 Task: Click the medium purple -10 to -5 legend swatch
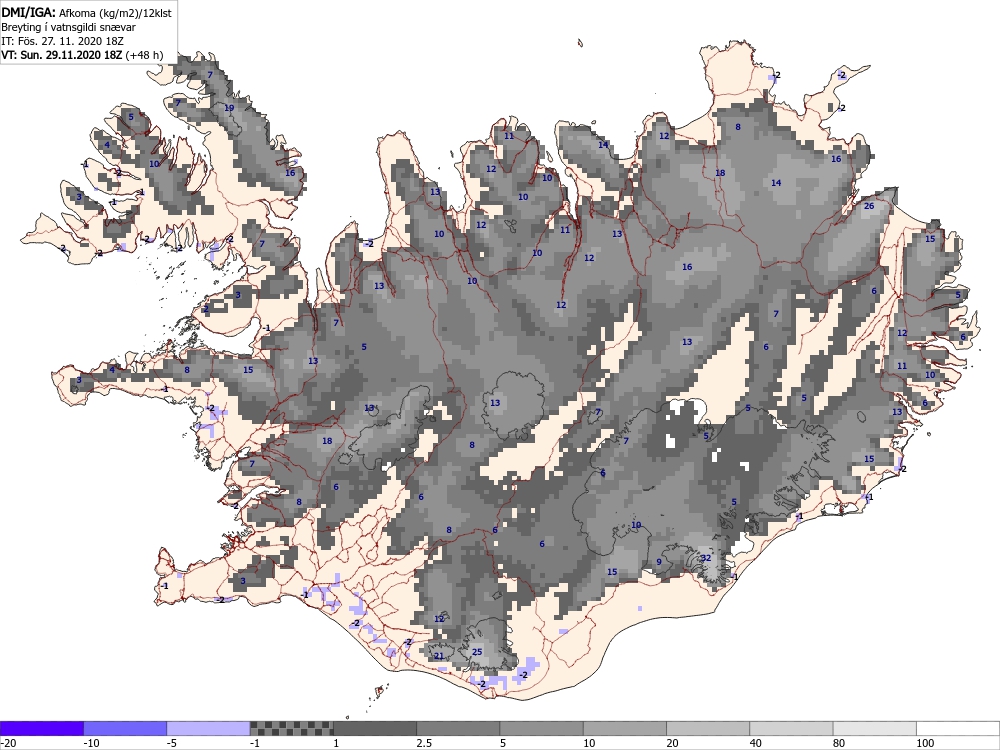click(x=125, y=728)
